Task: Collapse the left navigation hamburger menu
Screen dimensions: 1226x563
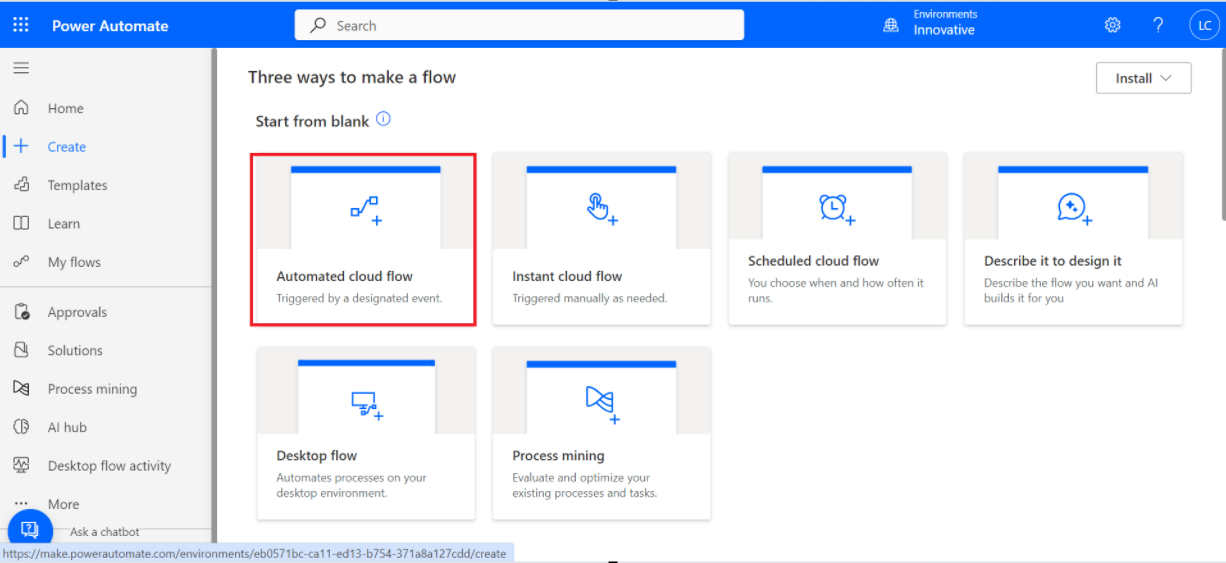Action: 21,68
